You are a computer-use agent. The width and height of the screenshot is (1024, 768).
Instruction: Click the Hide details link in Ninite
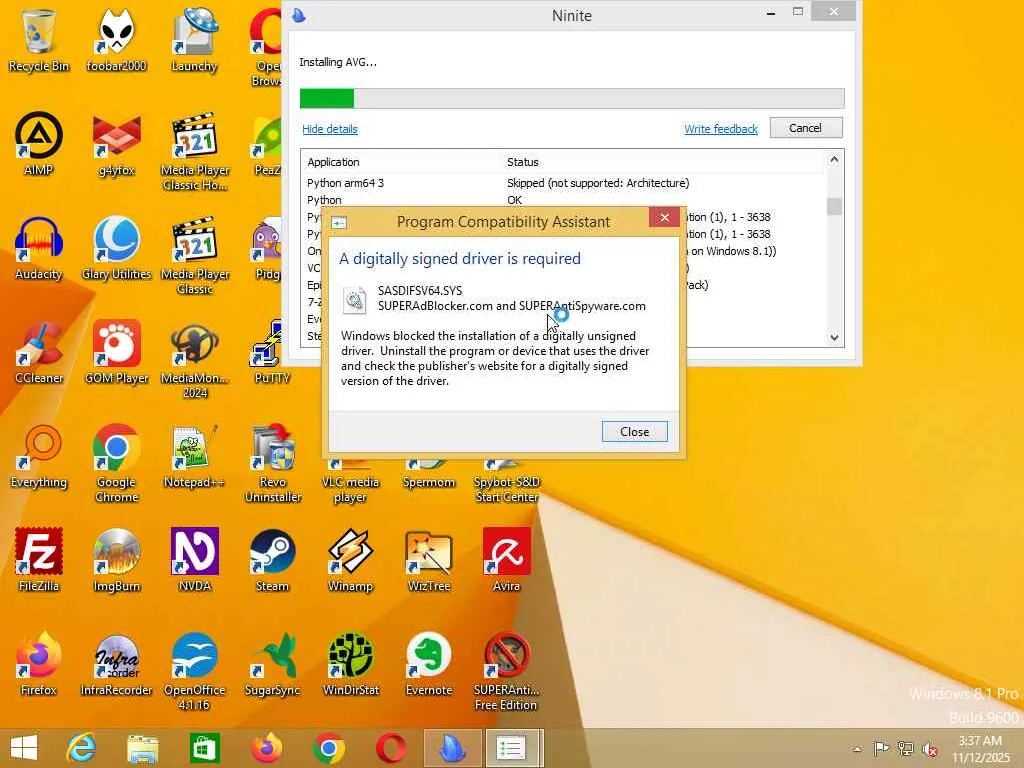click(330, 129)
